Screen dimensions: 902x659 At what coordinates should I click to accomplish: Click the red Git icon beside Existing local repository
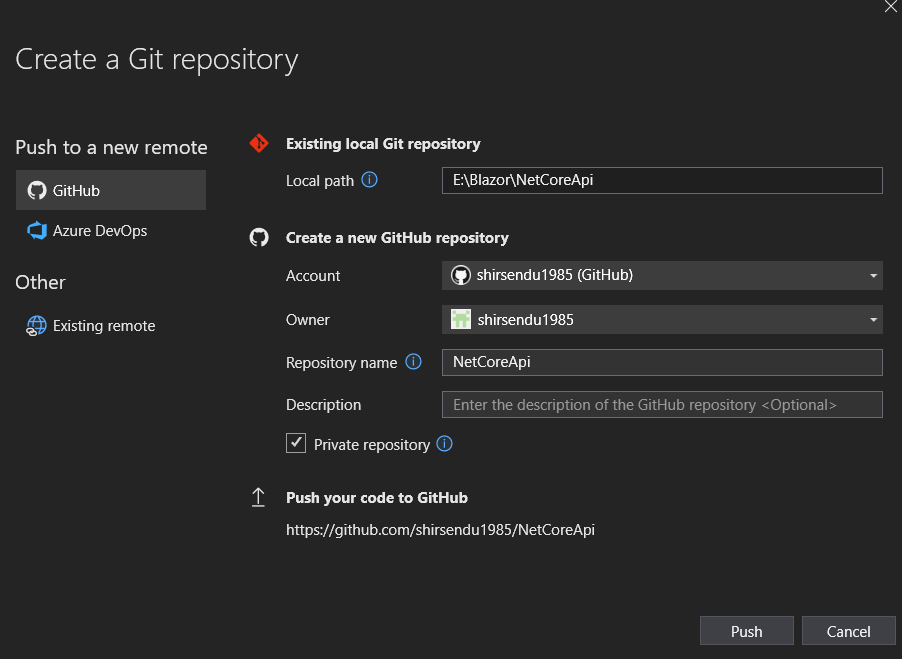258,142
